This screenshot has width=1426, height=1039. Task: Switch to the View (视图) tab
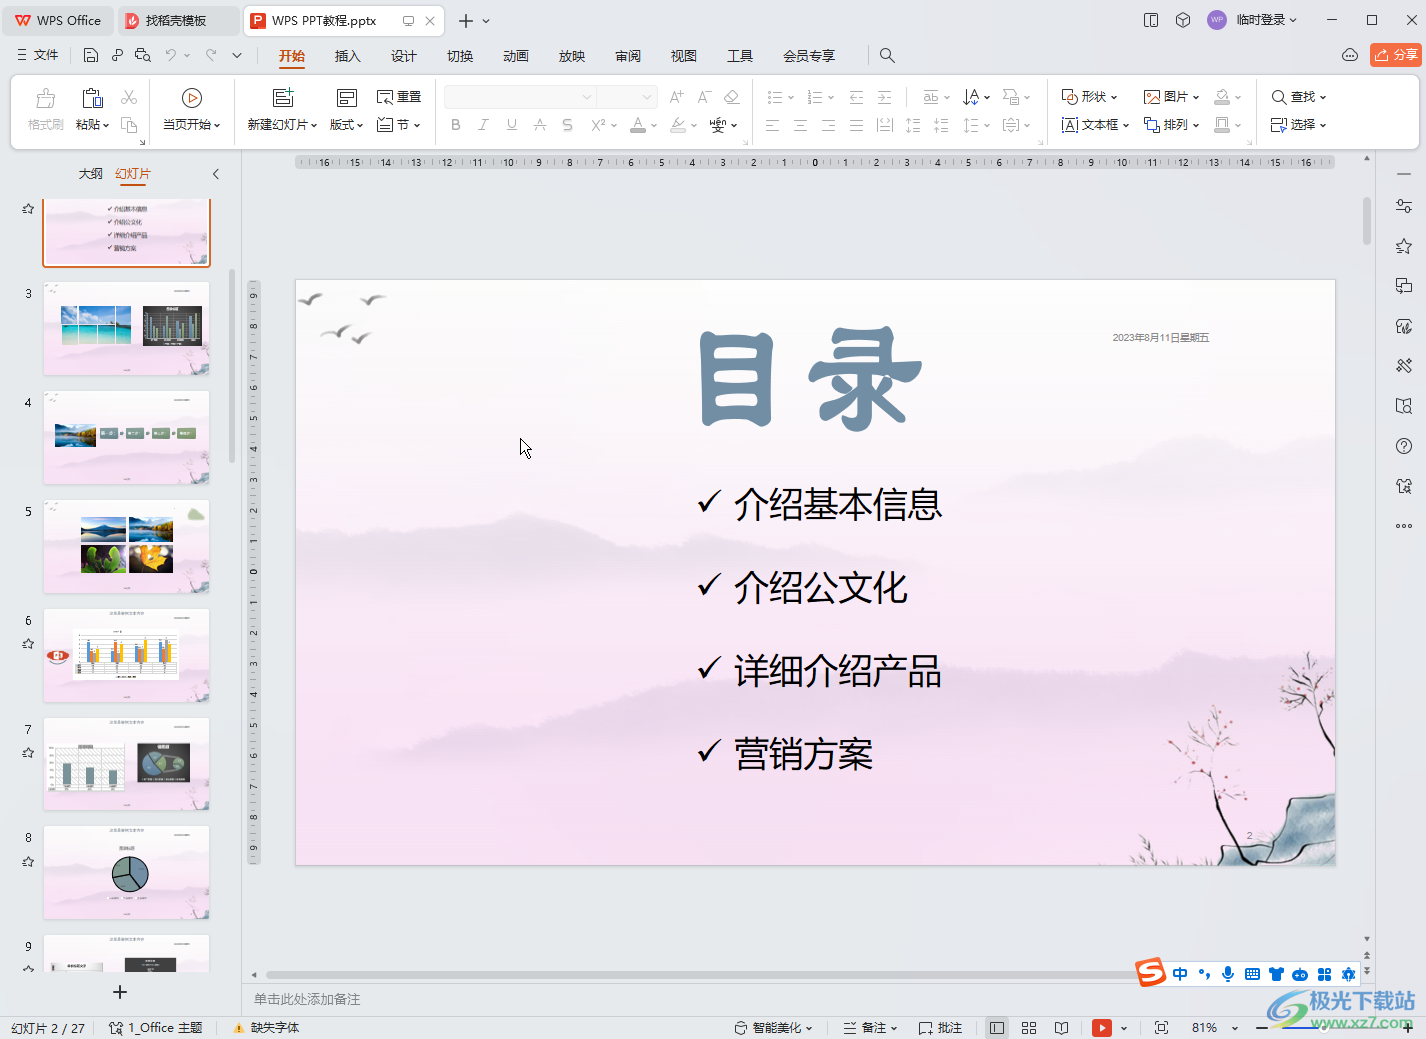click(x=683, y=56)
